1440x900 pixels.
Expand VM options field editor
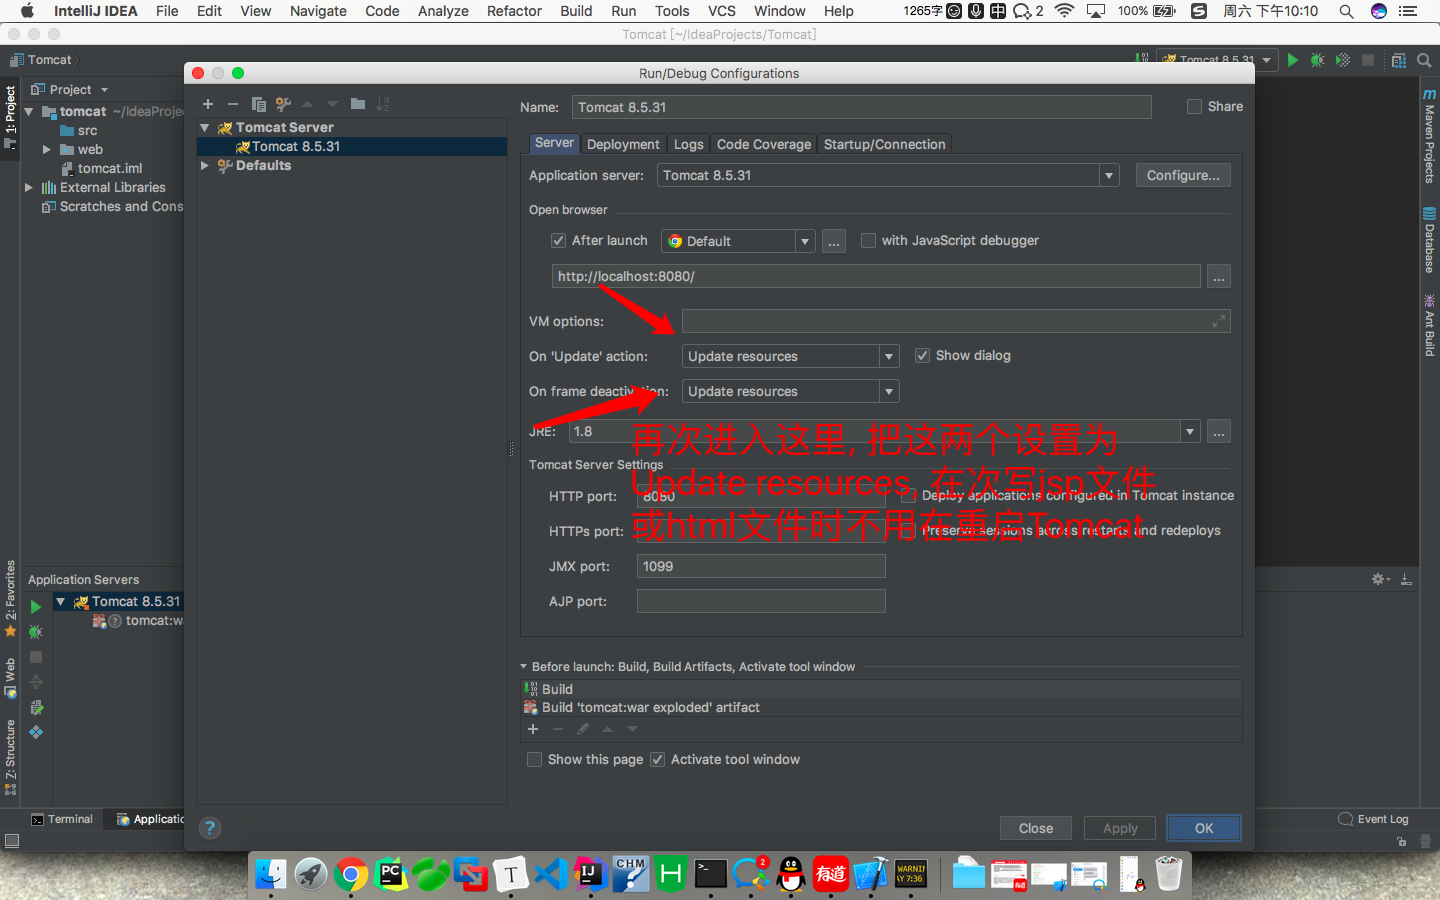pos(1219,321)
